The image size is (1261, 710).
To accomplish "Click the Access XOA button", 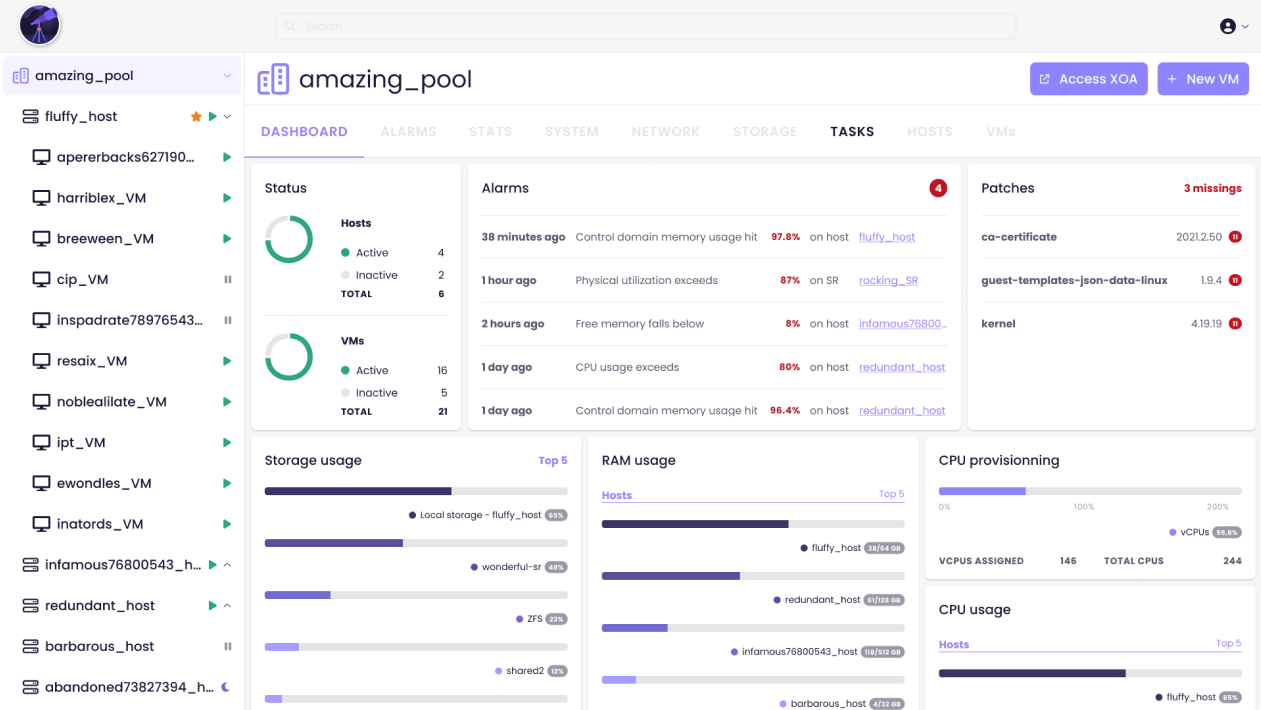I will click(x=1088, y=79).
